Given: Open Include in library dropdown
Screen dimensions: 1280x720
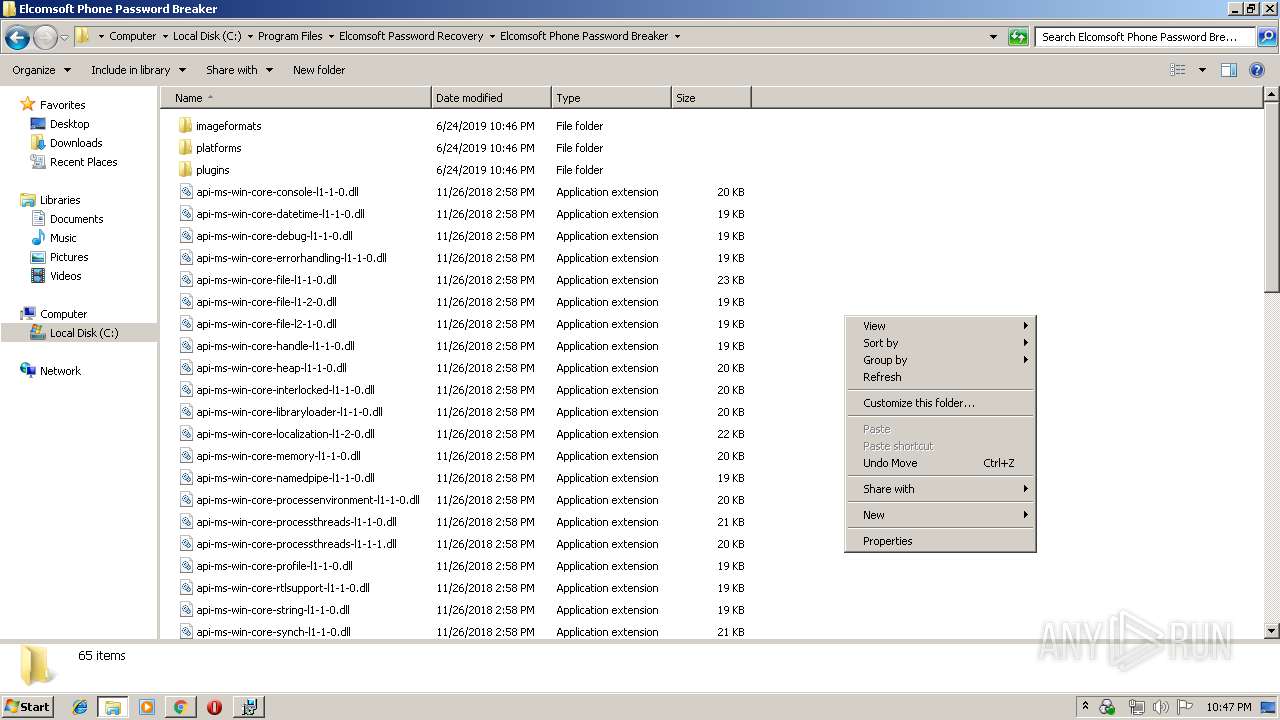Looking at the screenshot, I should [x=138, y=70].
